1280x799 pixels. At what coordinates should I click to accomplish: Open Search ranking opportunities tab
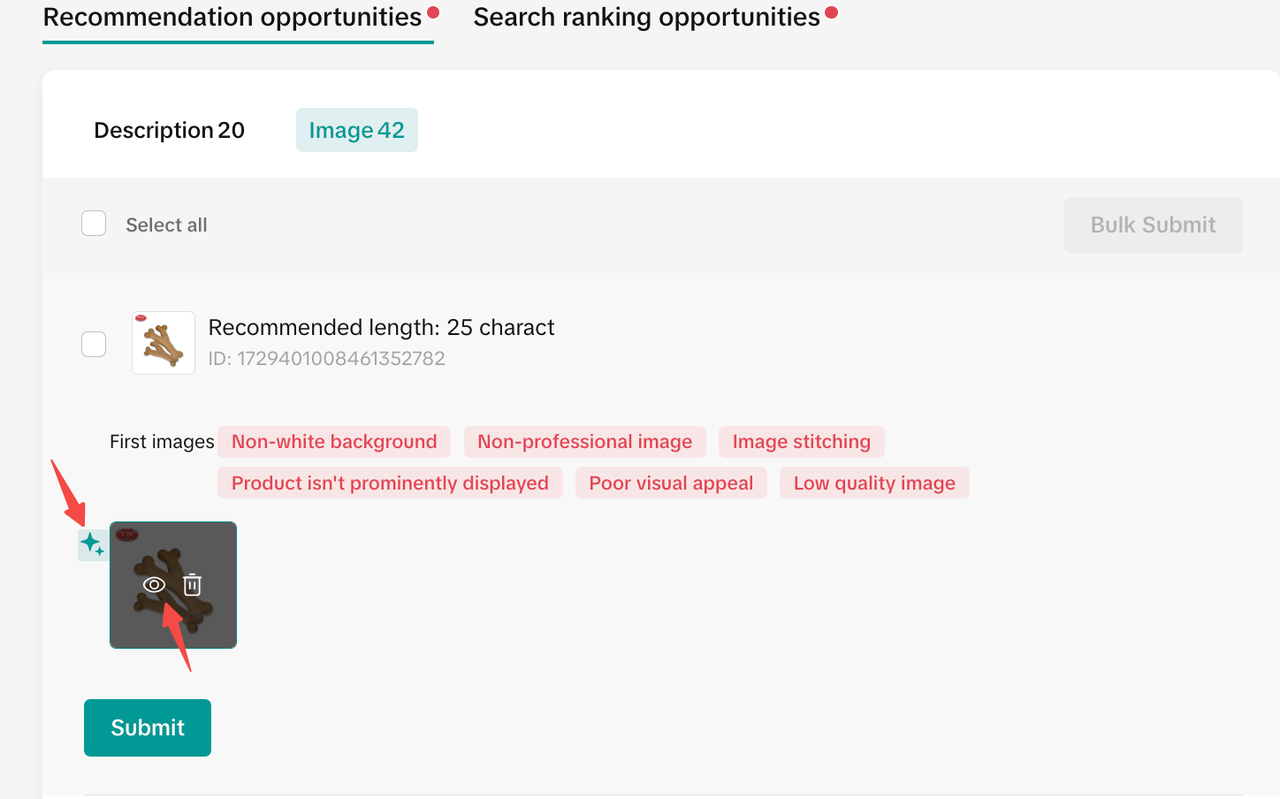[646, 18]
